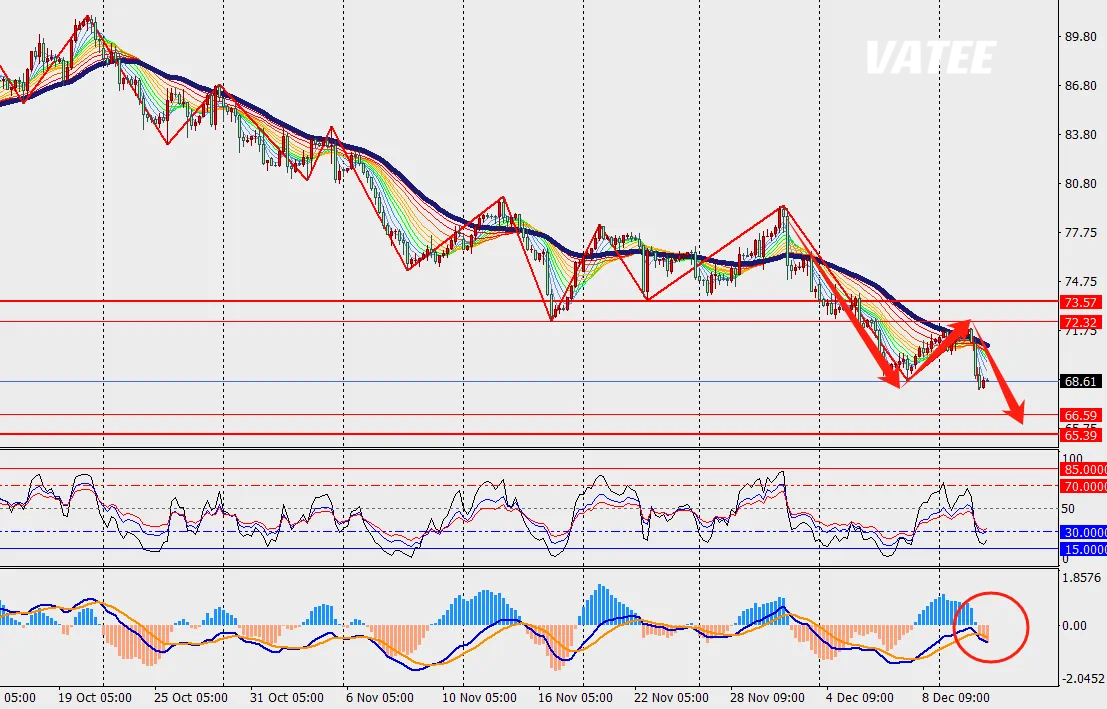Click the 25 Oct 05:00 time label
The height and width of the screenshot is (709, 1107).
(x=190, y=698)
